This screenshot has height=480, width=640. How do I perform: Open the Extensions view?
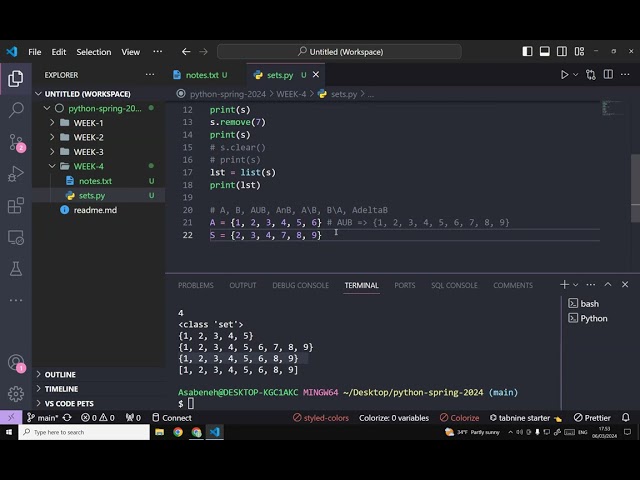click(16, 205)
